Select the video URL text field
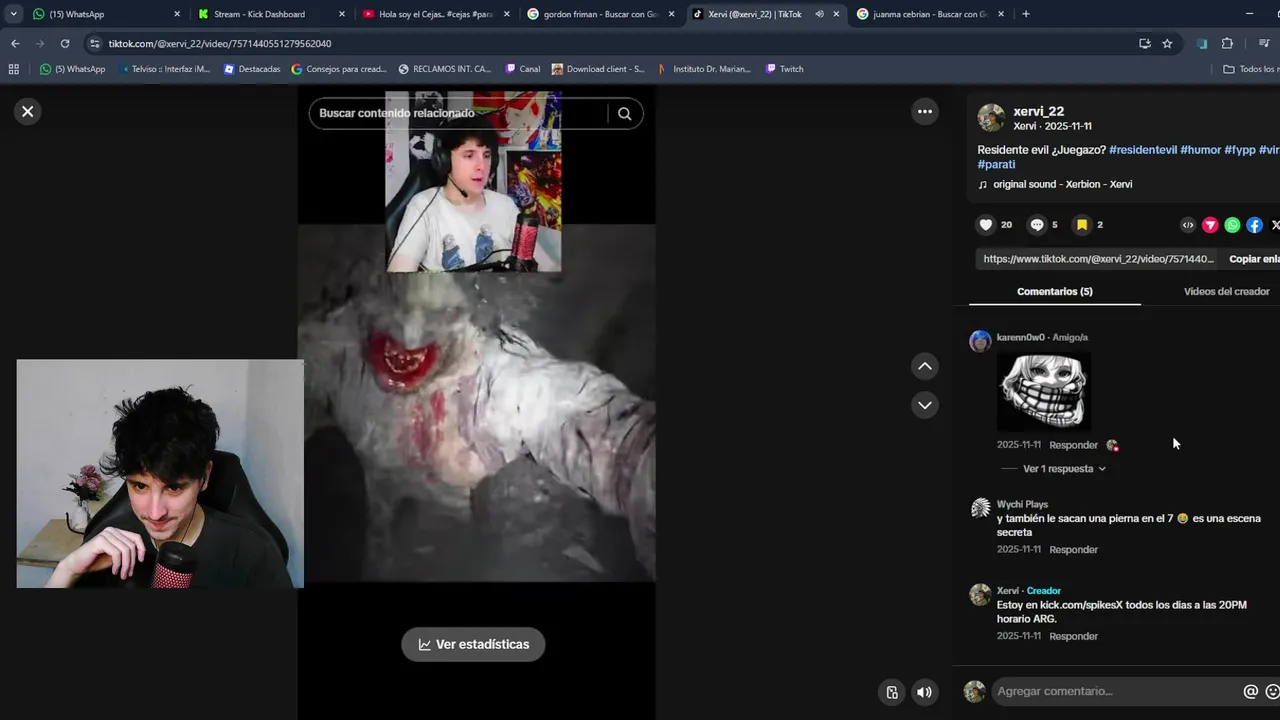Image resolution: width=1280 pixels, height=720 pixels. (x=1098, y=259)
